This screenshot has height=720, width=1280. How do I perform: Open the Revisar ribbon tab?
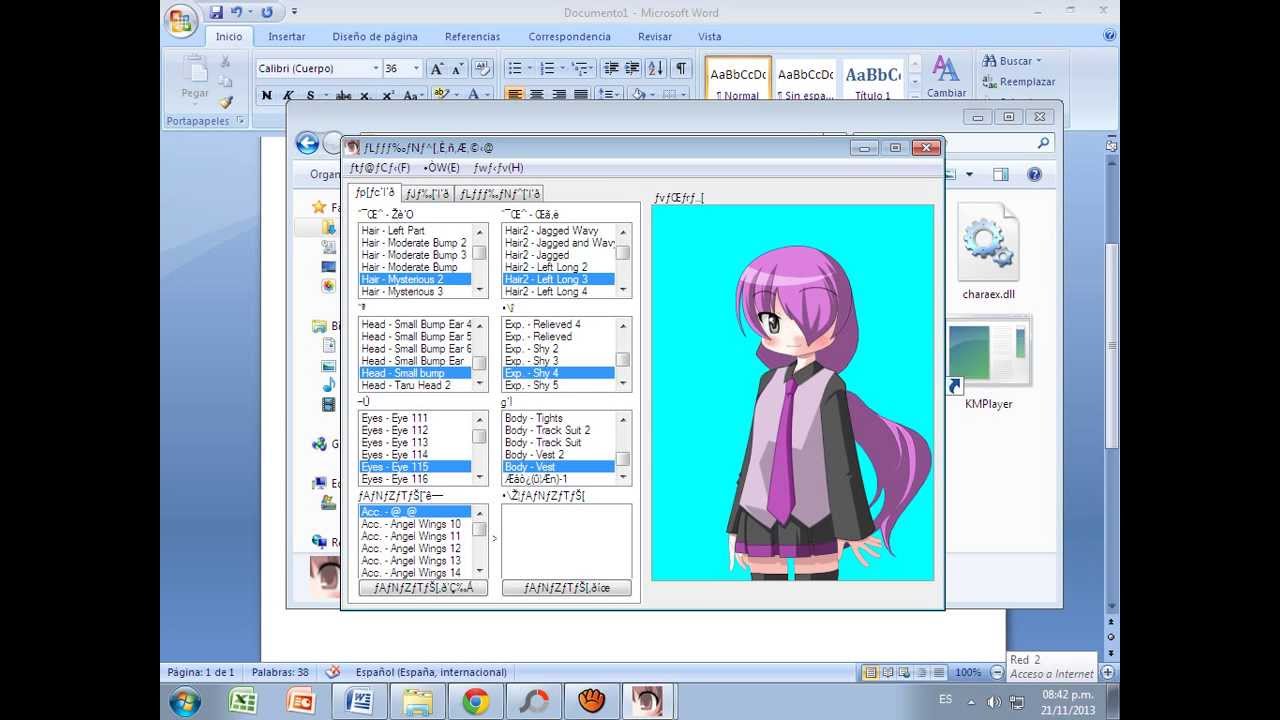655,37
